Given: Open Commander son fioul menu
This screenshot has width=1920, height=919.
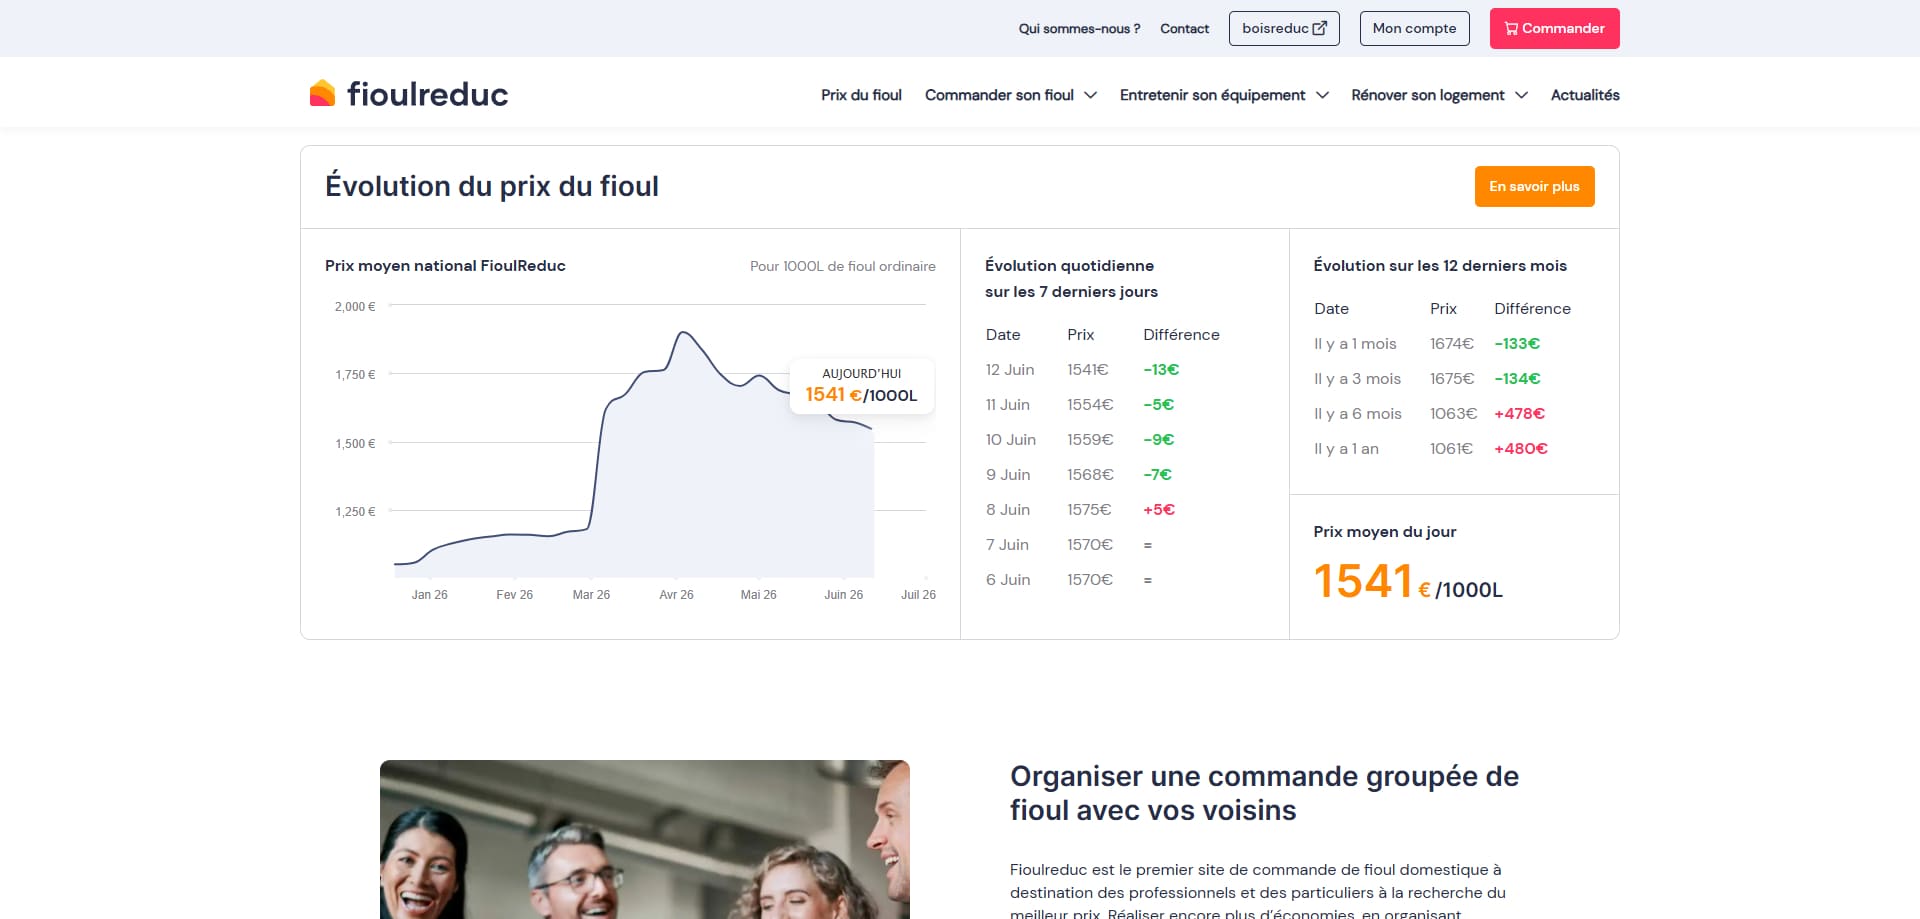Looking at the screenshot, I should coord(1011,95).
